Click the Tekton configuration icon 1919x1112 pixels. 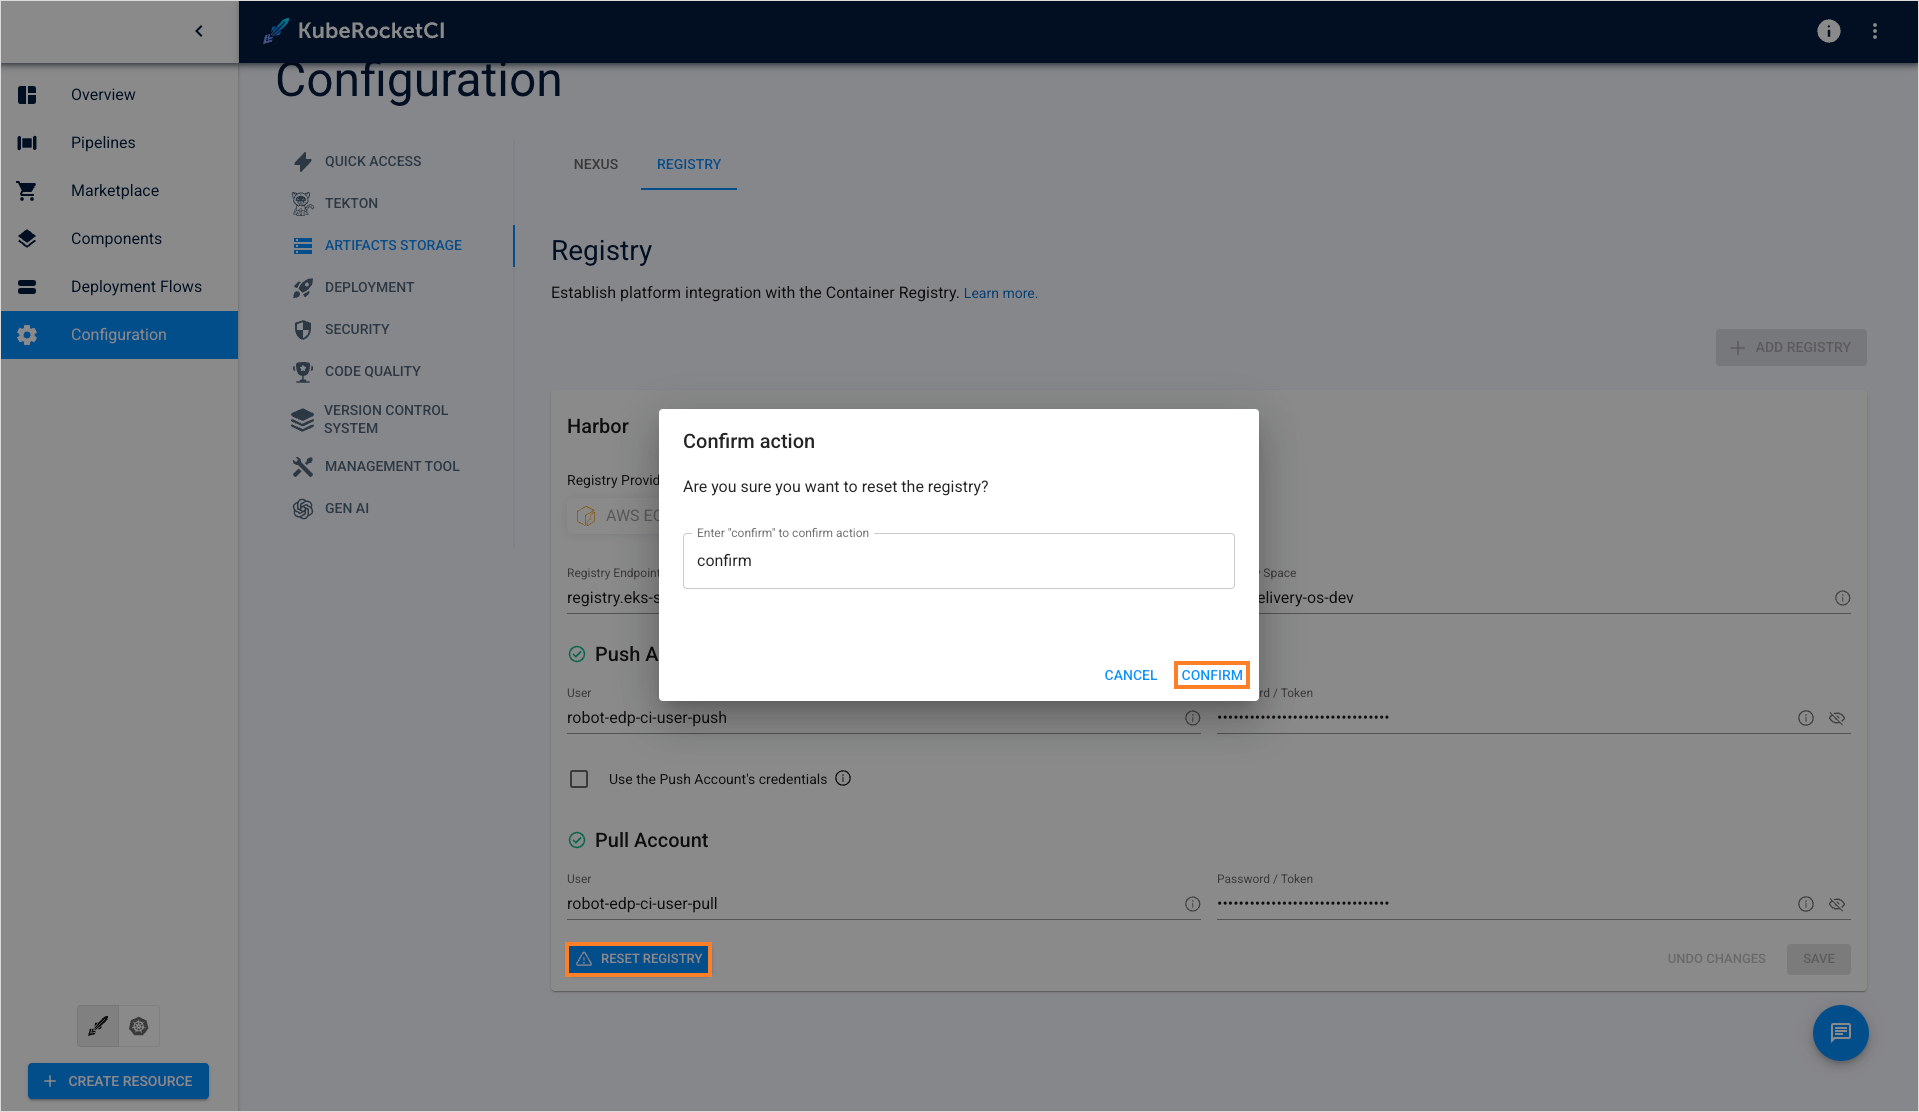pyautogui.click(x=303, y=203)
